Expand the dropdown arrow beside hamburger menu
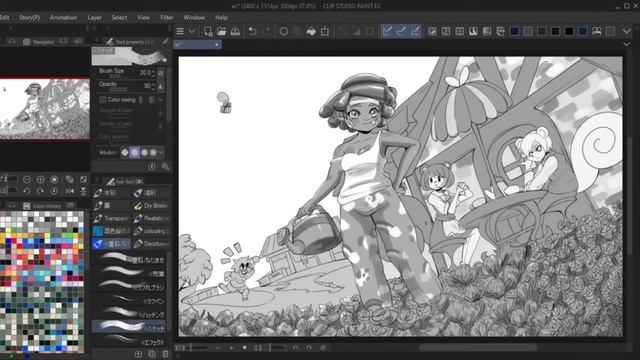The height and width of the screenshot is (360, 640). point(191,31)
